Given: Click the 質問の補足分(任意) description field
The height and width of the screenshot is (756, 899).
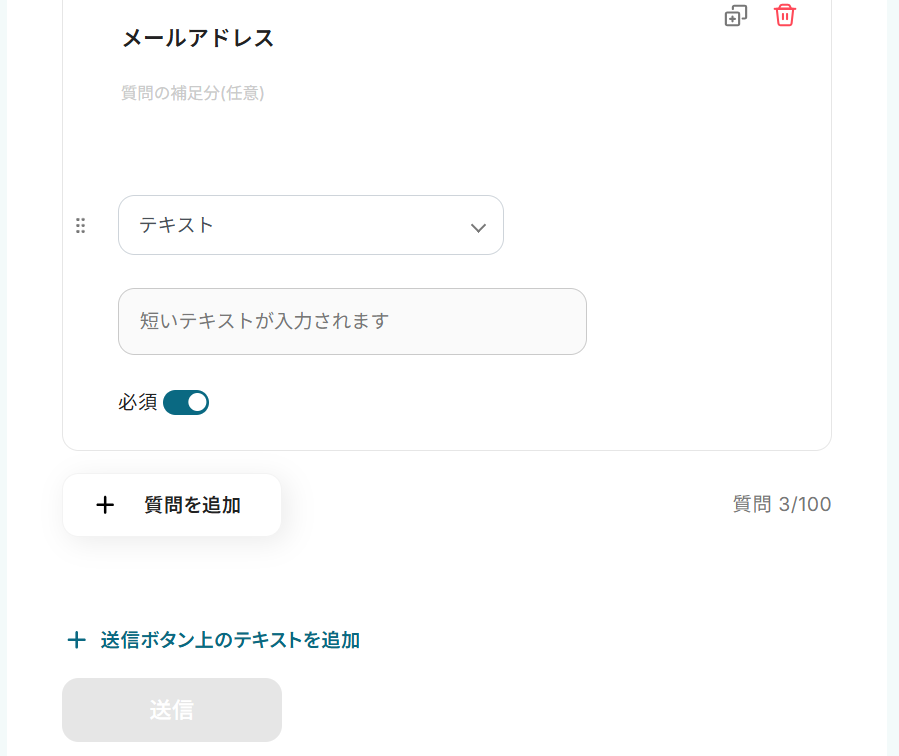Looking at the screenshot, I should coord(193,93).
